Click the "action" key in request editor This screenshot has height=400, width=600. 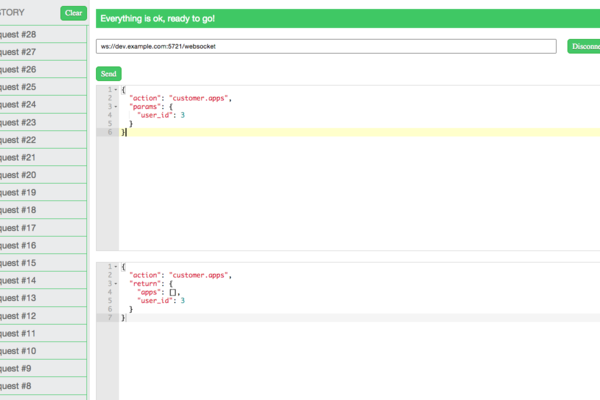(145, 98)
